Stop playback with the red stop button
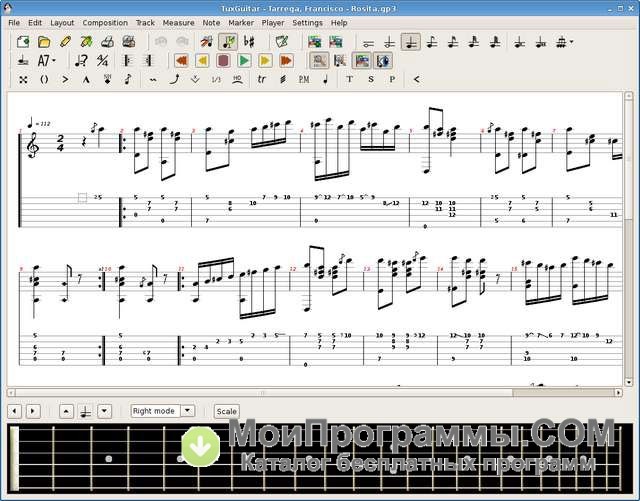 click(223, 61)
